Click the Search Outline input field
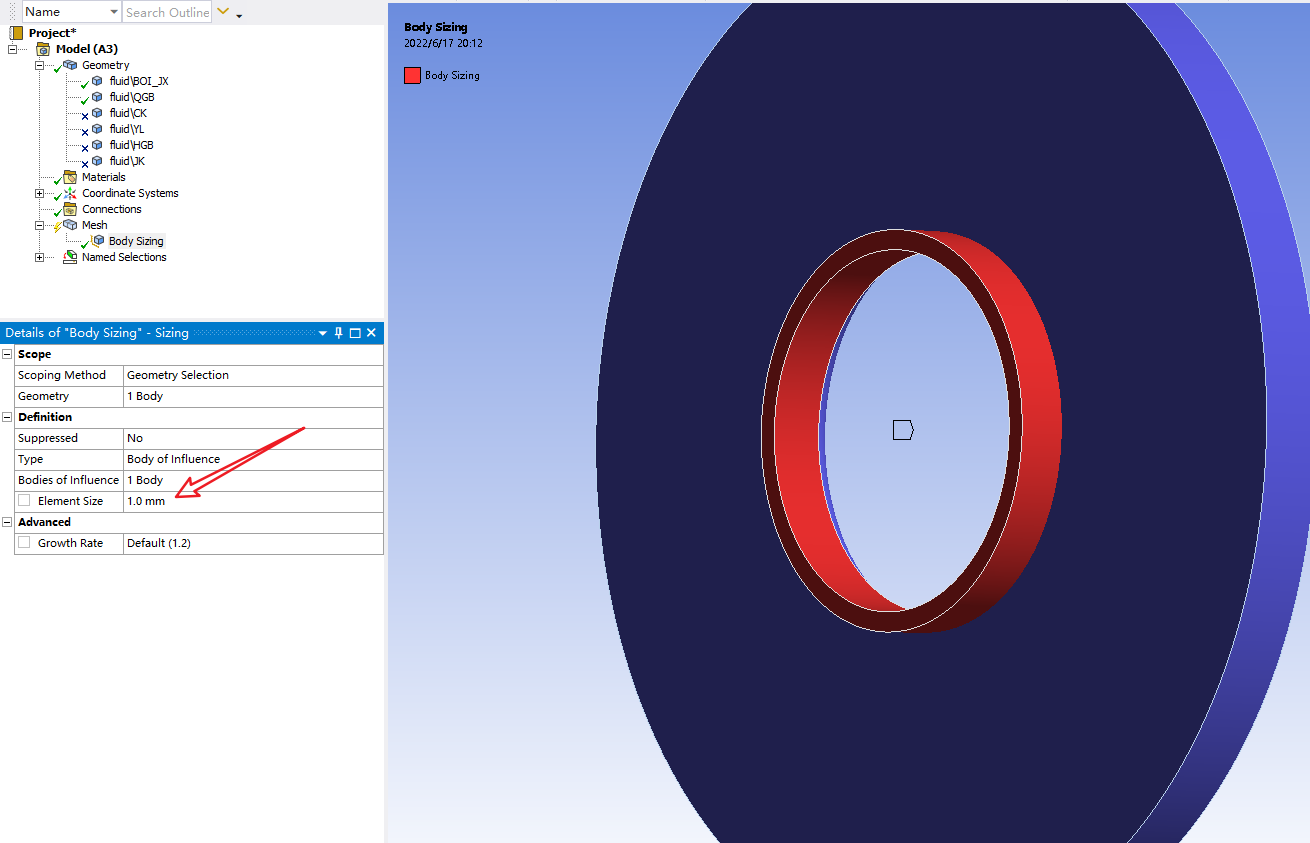This screenshot has height=843, width=1310. 167,12
